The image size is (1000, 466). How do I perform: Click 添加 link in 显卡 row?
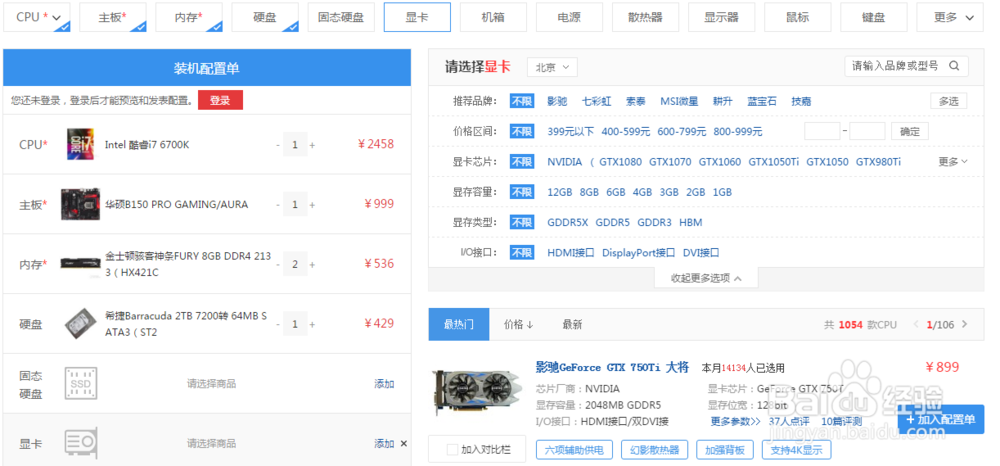click(x=384, y=443)
